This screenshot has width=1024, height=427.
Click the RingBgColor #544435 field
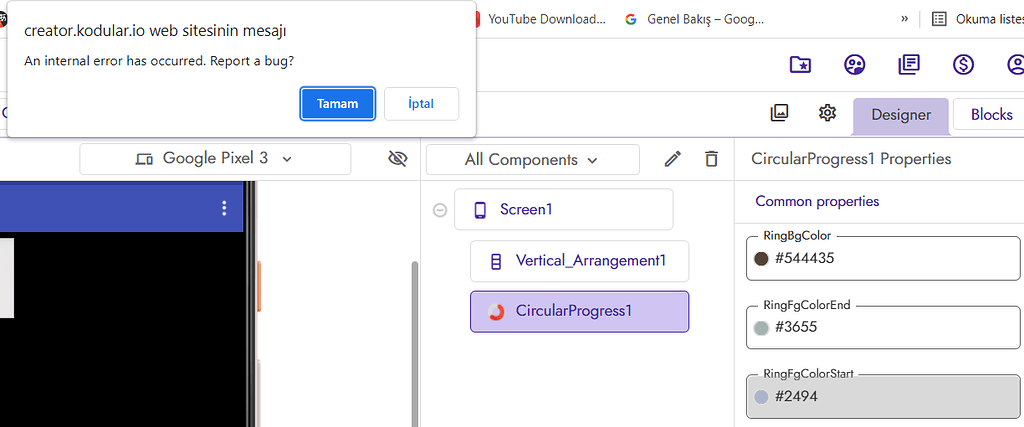click(883, 259)
